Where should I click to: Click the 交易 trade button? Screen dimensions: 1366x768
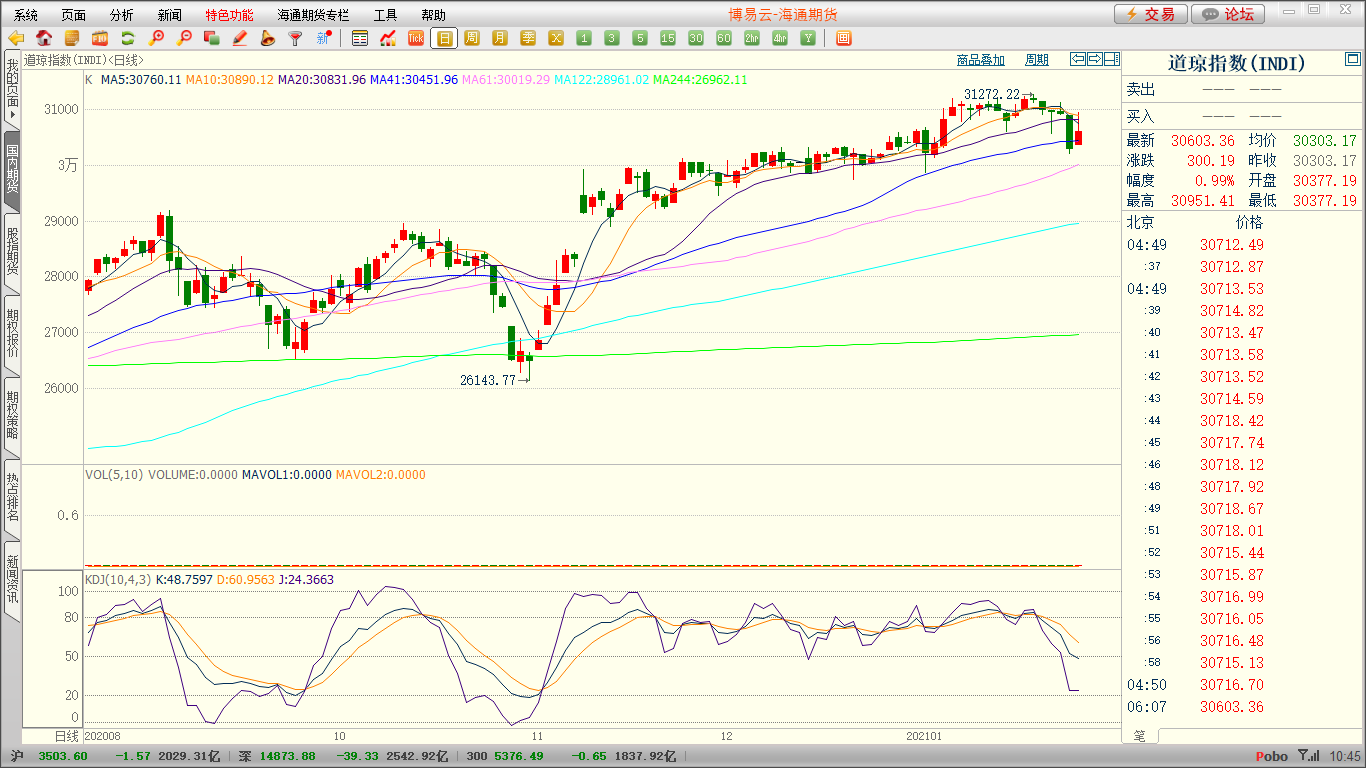point(1151,14)
